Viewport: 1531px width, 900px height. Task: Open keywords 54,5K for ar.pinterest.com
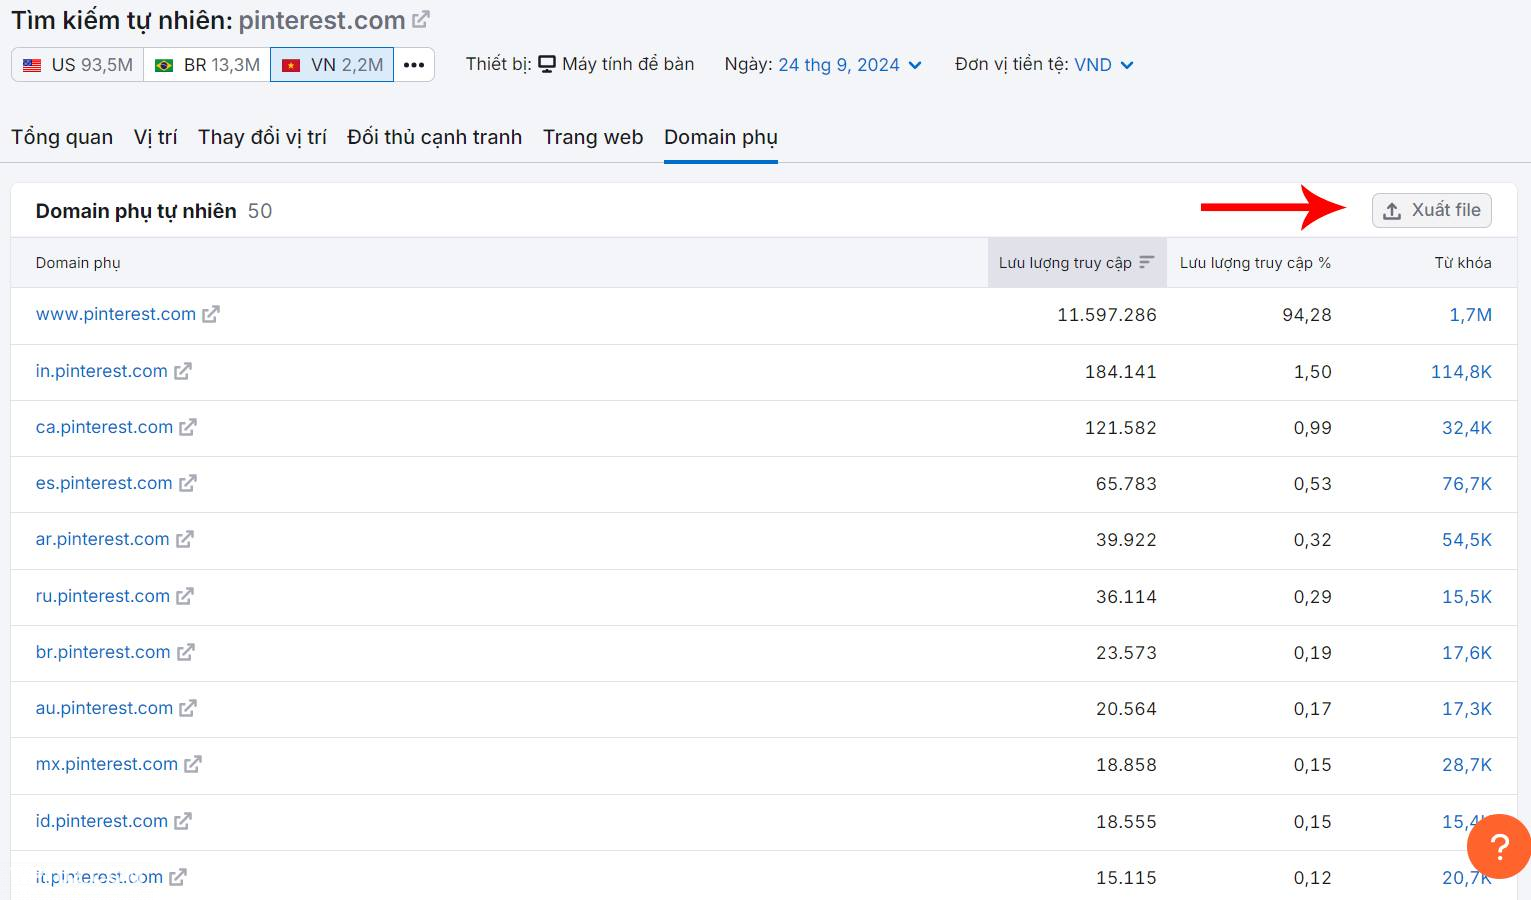(x=1467, y=540)
